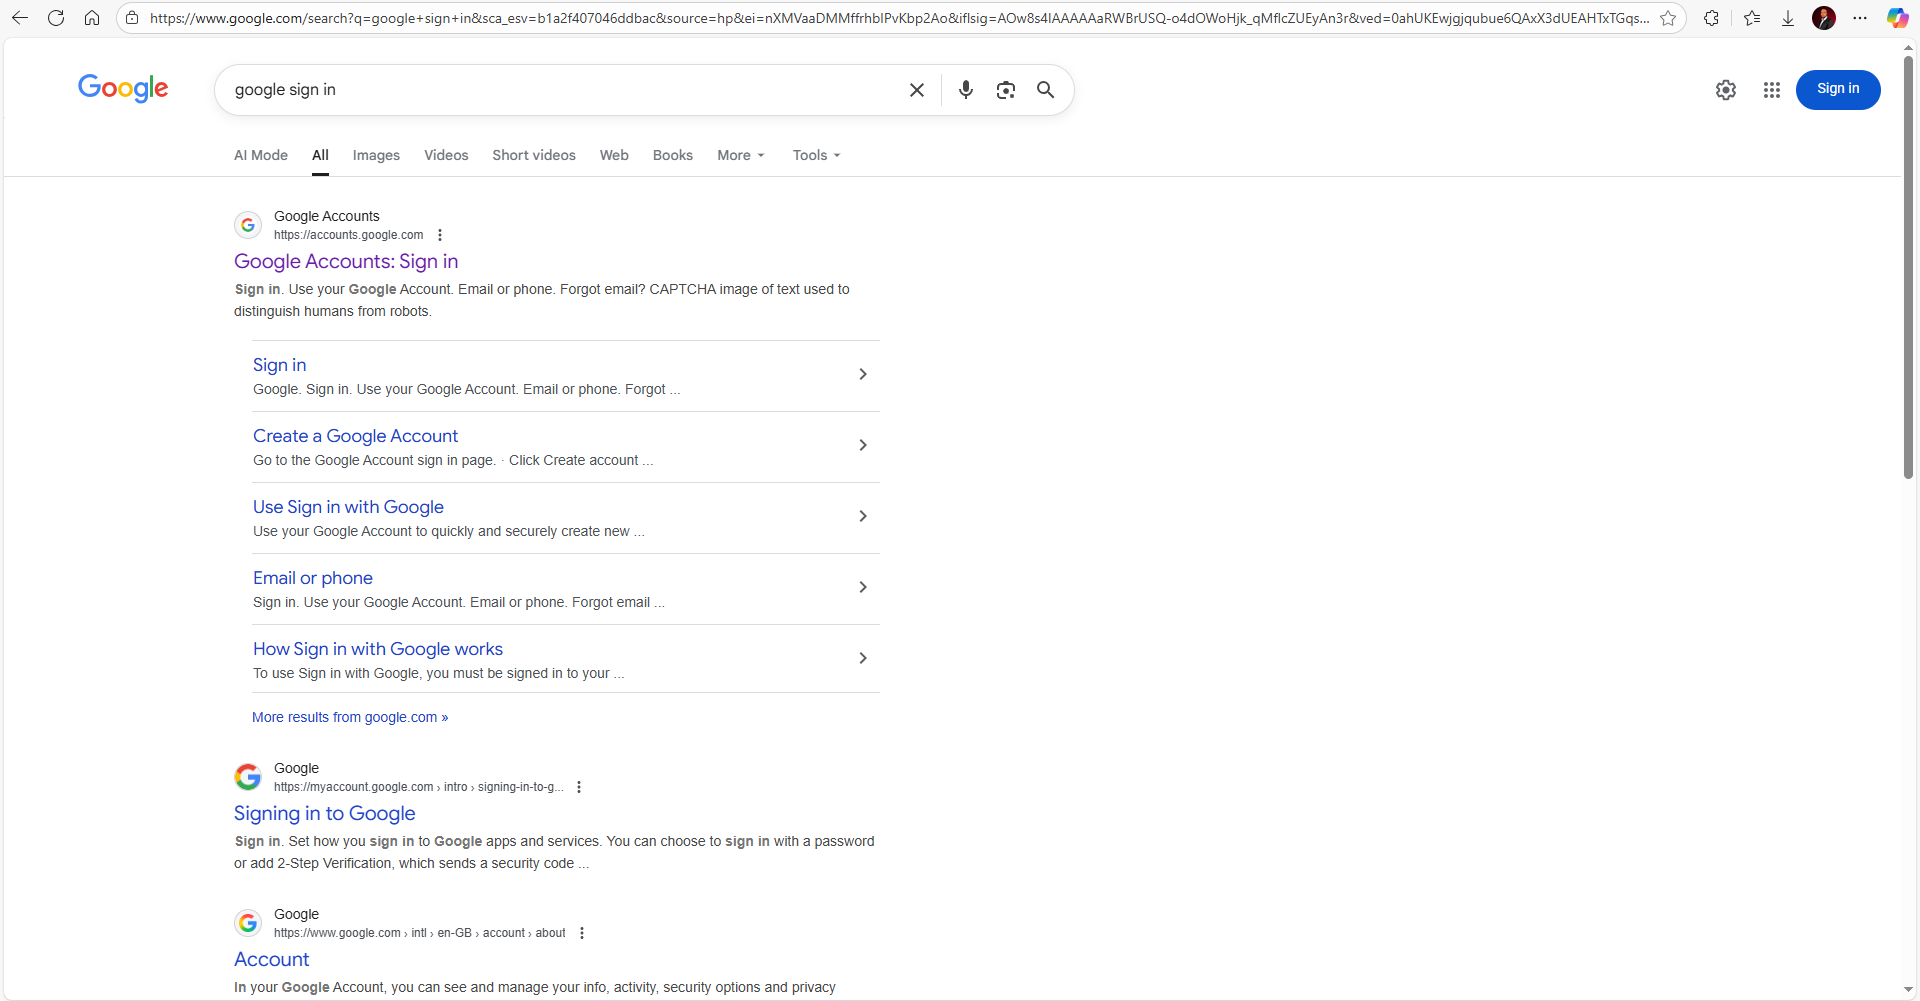The image size is (1920, 1001).
Task: Refresh the current browser page
Action: (56, 18)
